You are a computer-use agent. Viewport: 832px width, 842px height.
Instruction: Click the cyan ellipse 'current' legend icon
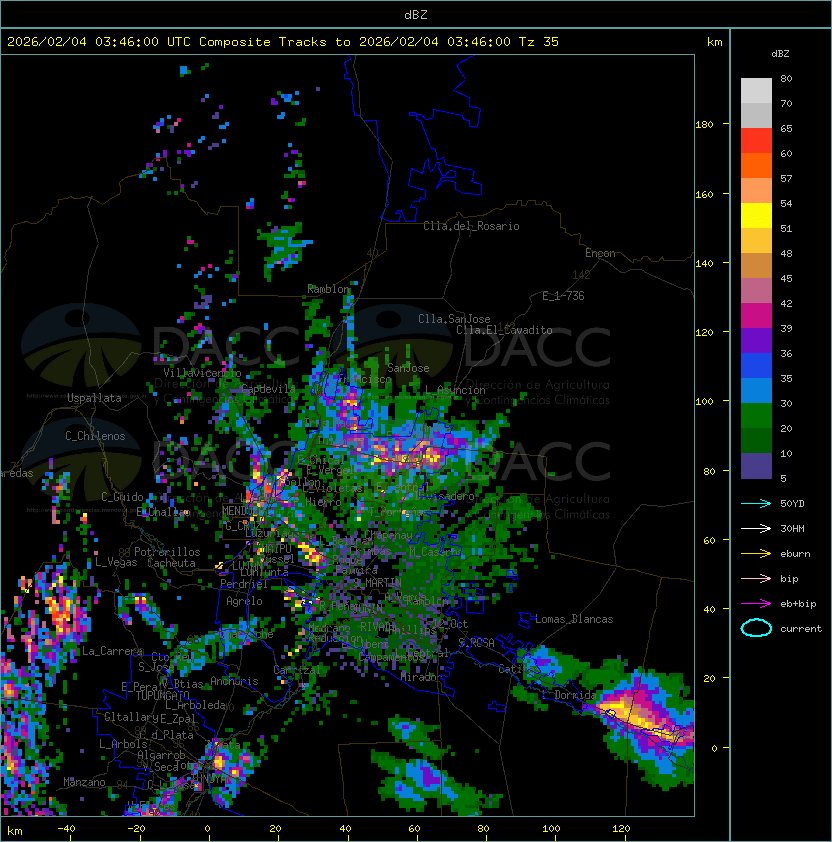756,628
